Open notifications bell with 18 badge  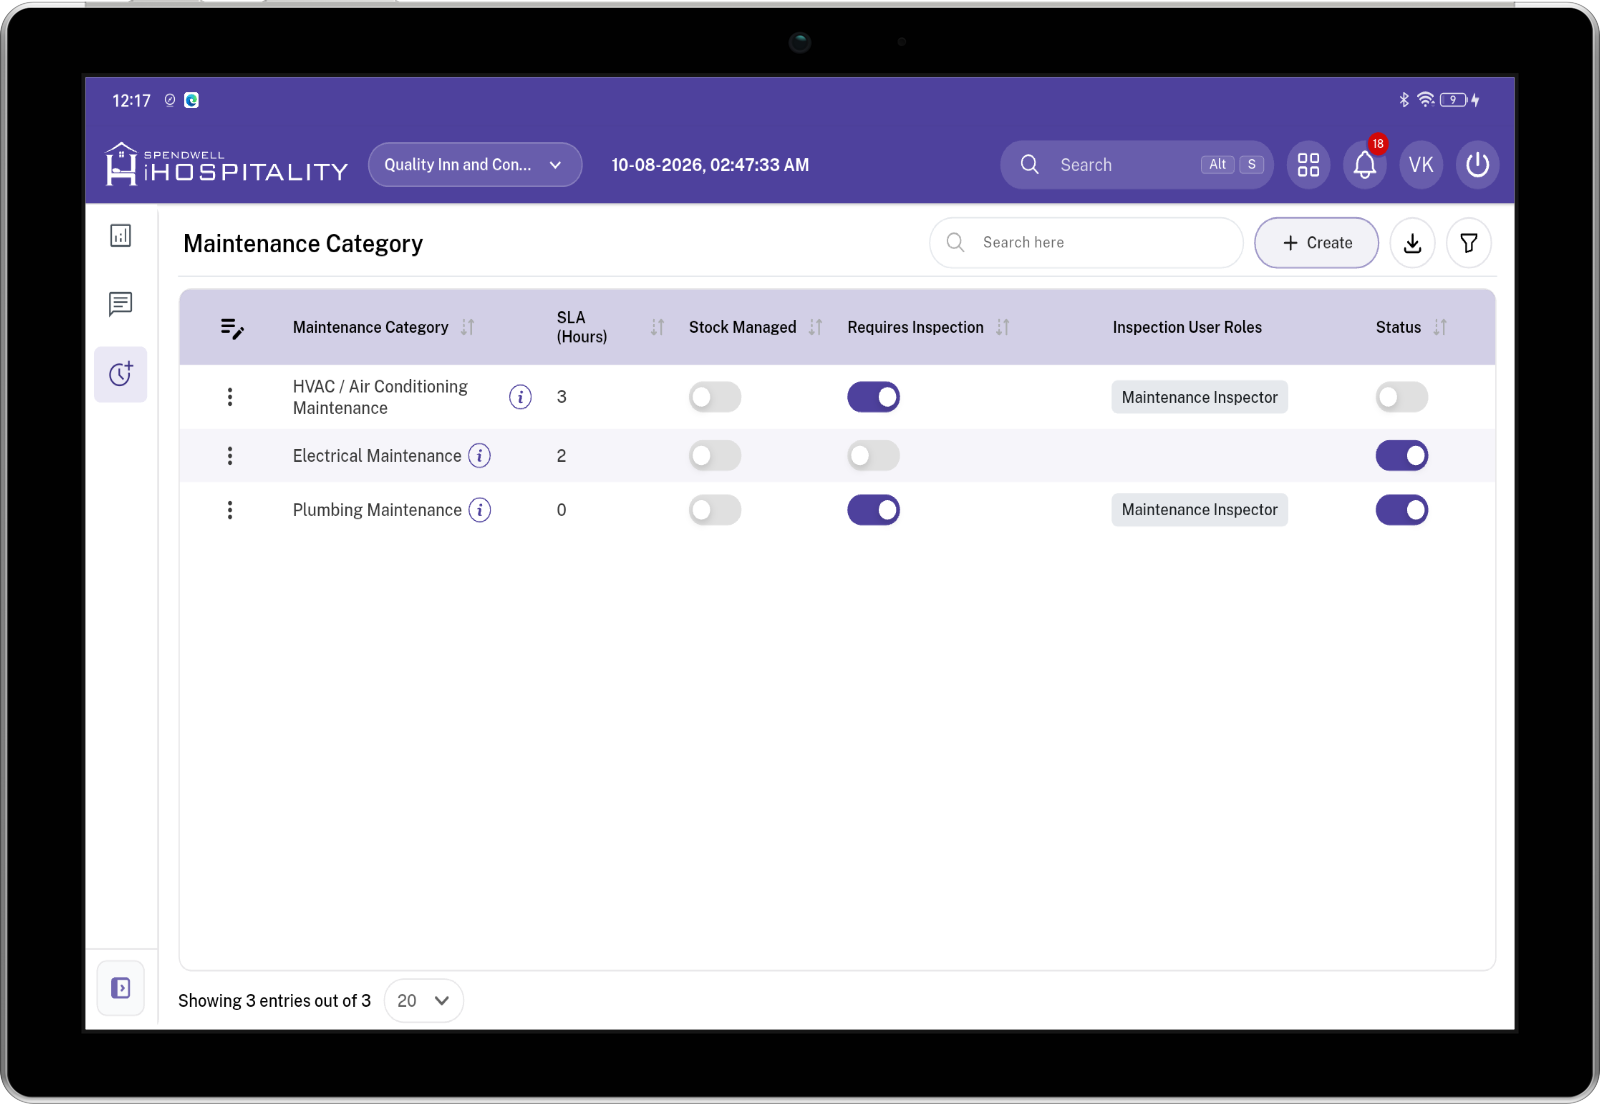pos(1365,165)
